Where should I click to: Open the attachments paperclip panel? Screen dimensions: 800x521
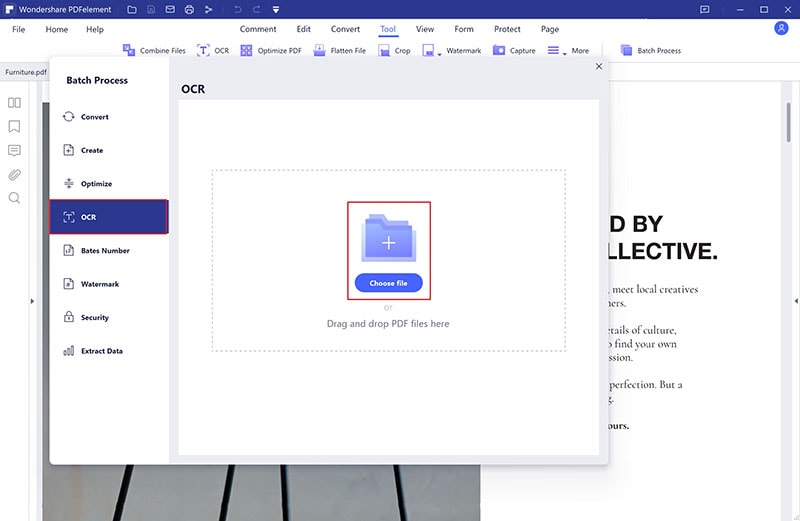14,175
